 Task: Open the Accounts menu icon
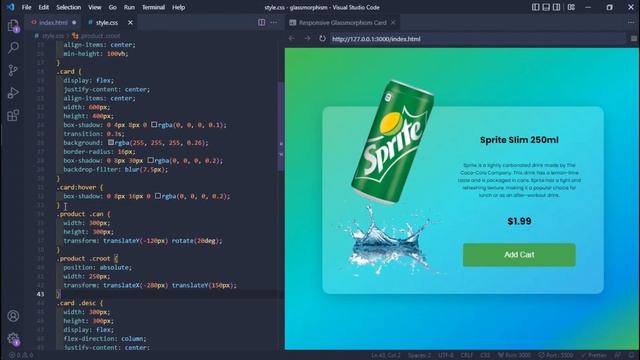(13, 316)
